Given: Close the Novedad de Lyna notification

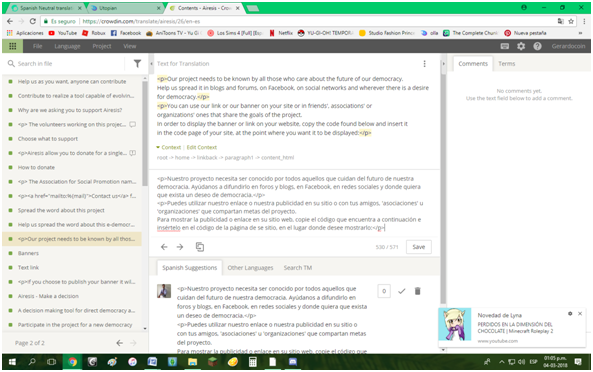Looking at the screenshot, I should (580, 313).
